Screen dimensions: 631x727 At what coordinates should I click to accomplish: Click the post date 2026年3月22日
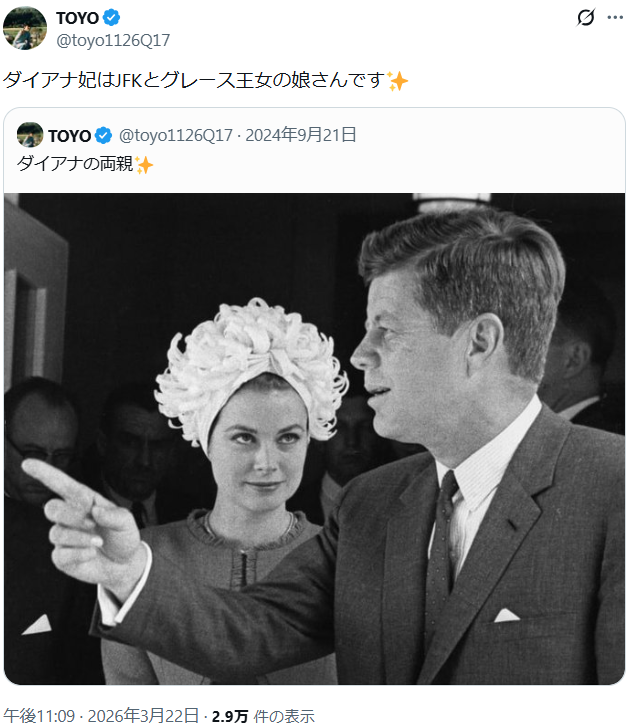point(143,716)
